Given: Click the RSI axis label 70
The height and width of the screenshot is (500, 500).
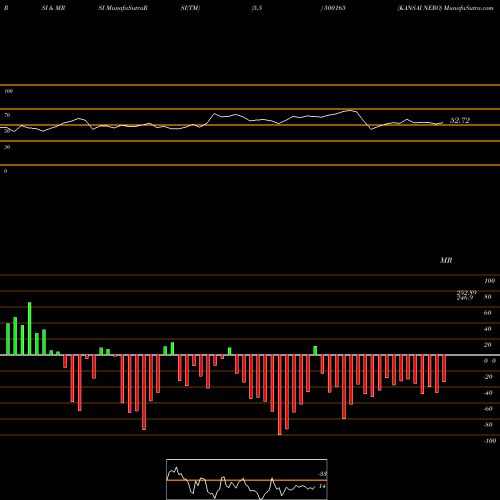Looking at the screenshot, I should [x=7, y=115].
